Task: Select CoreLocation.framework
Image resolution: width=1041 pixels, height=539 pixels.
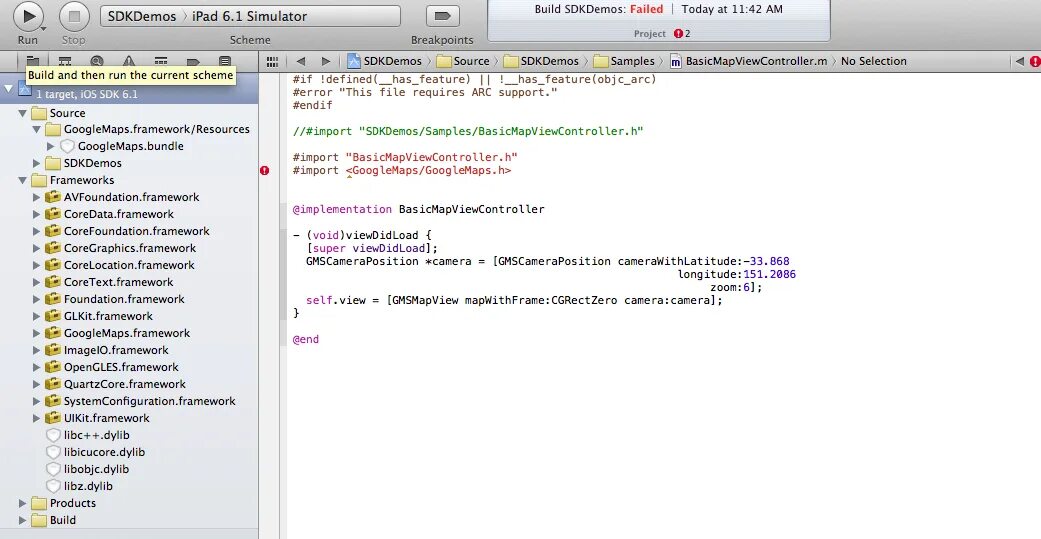Action: [x=129, y=265]
